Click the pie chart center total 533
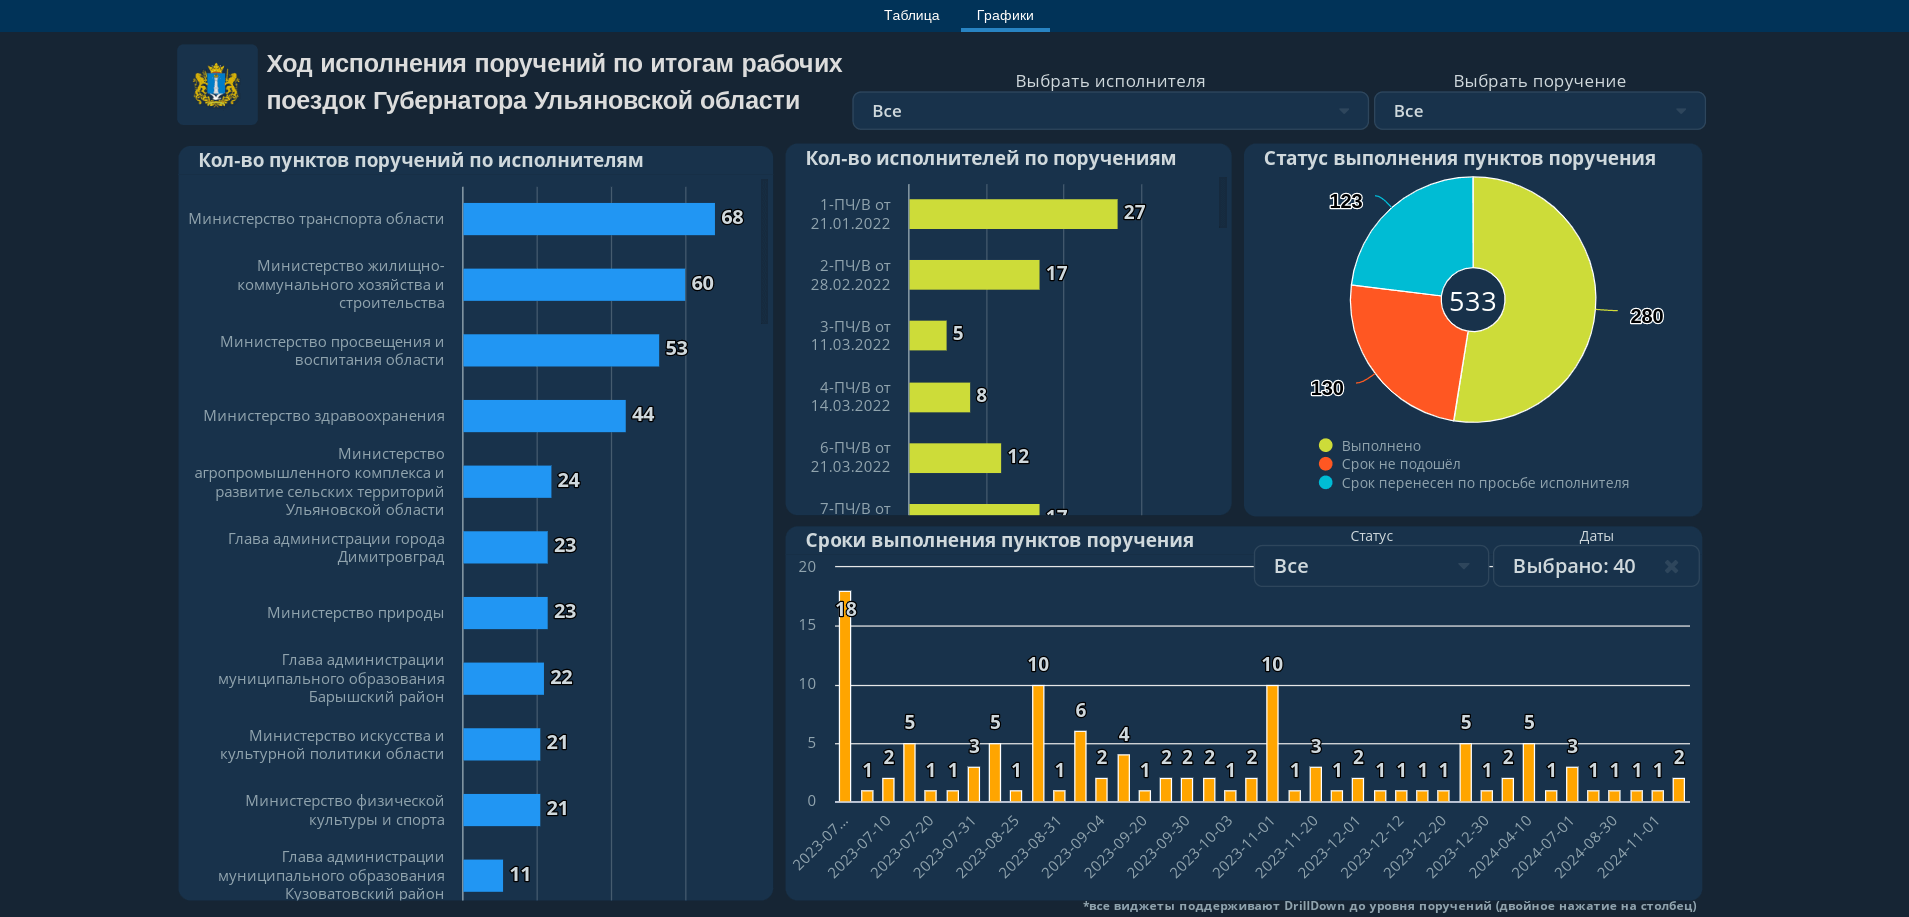This screenshot has width=1909, height=917. [1473, 301]
